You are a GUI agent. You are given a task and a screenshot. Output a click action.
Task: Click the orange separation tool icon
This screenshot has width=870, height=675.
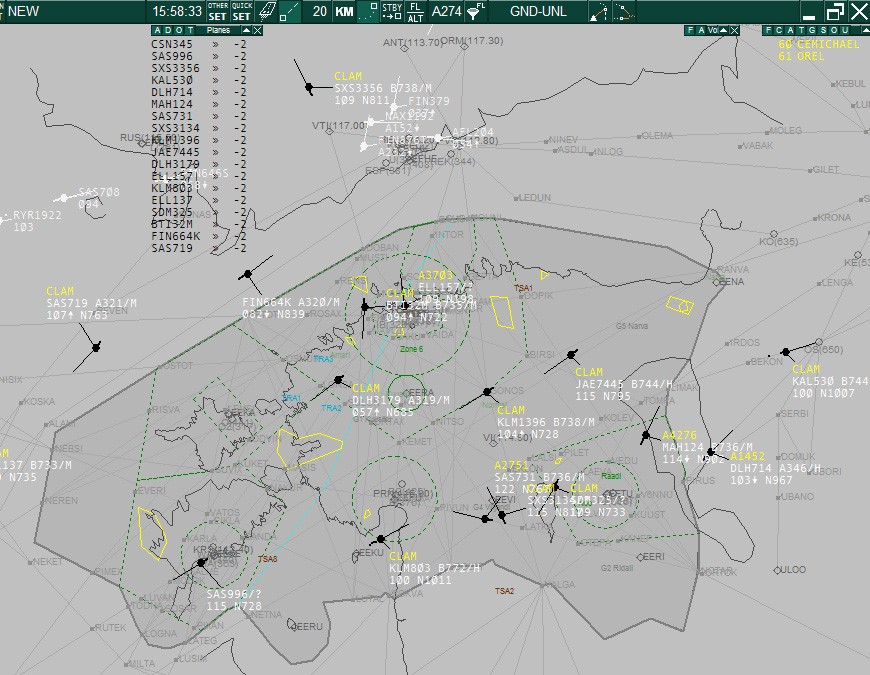click(624, 12)
